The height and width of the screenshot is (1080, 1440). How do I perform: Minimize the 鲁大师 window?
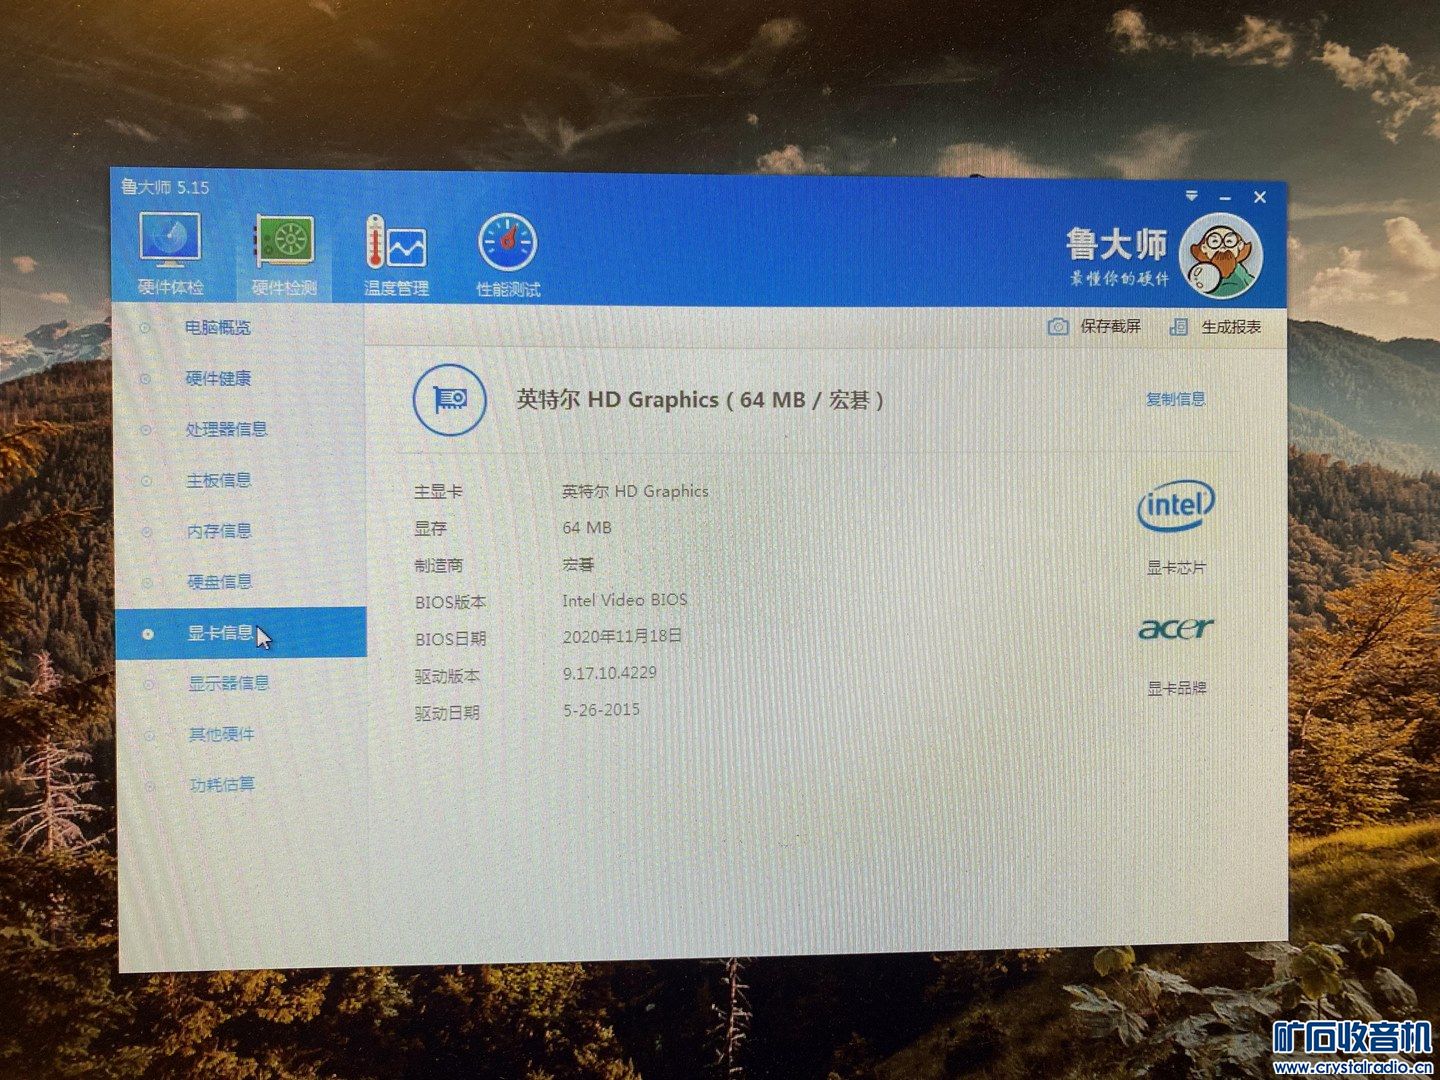point(1225,198)
